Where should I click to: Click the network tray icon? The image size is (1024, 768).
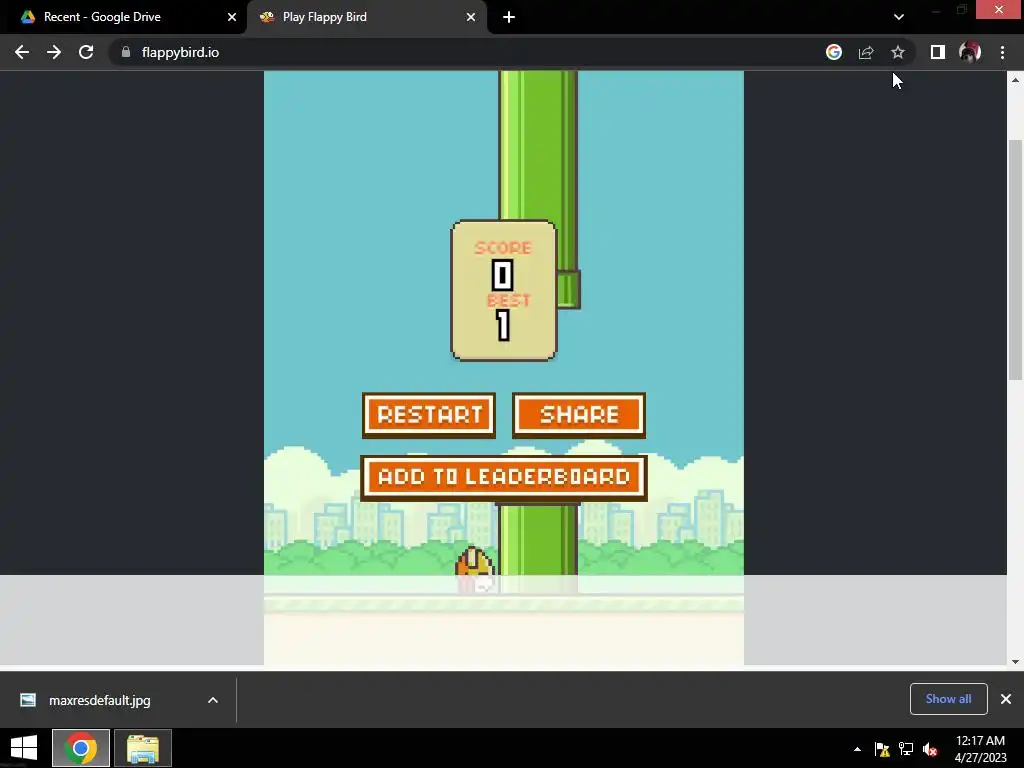(906, 749)
